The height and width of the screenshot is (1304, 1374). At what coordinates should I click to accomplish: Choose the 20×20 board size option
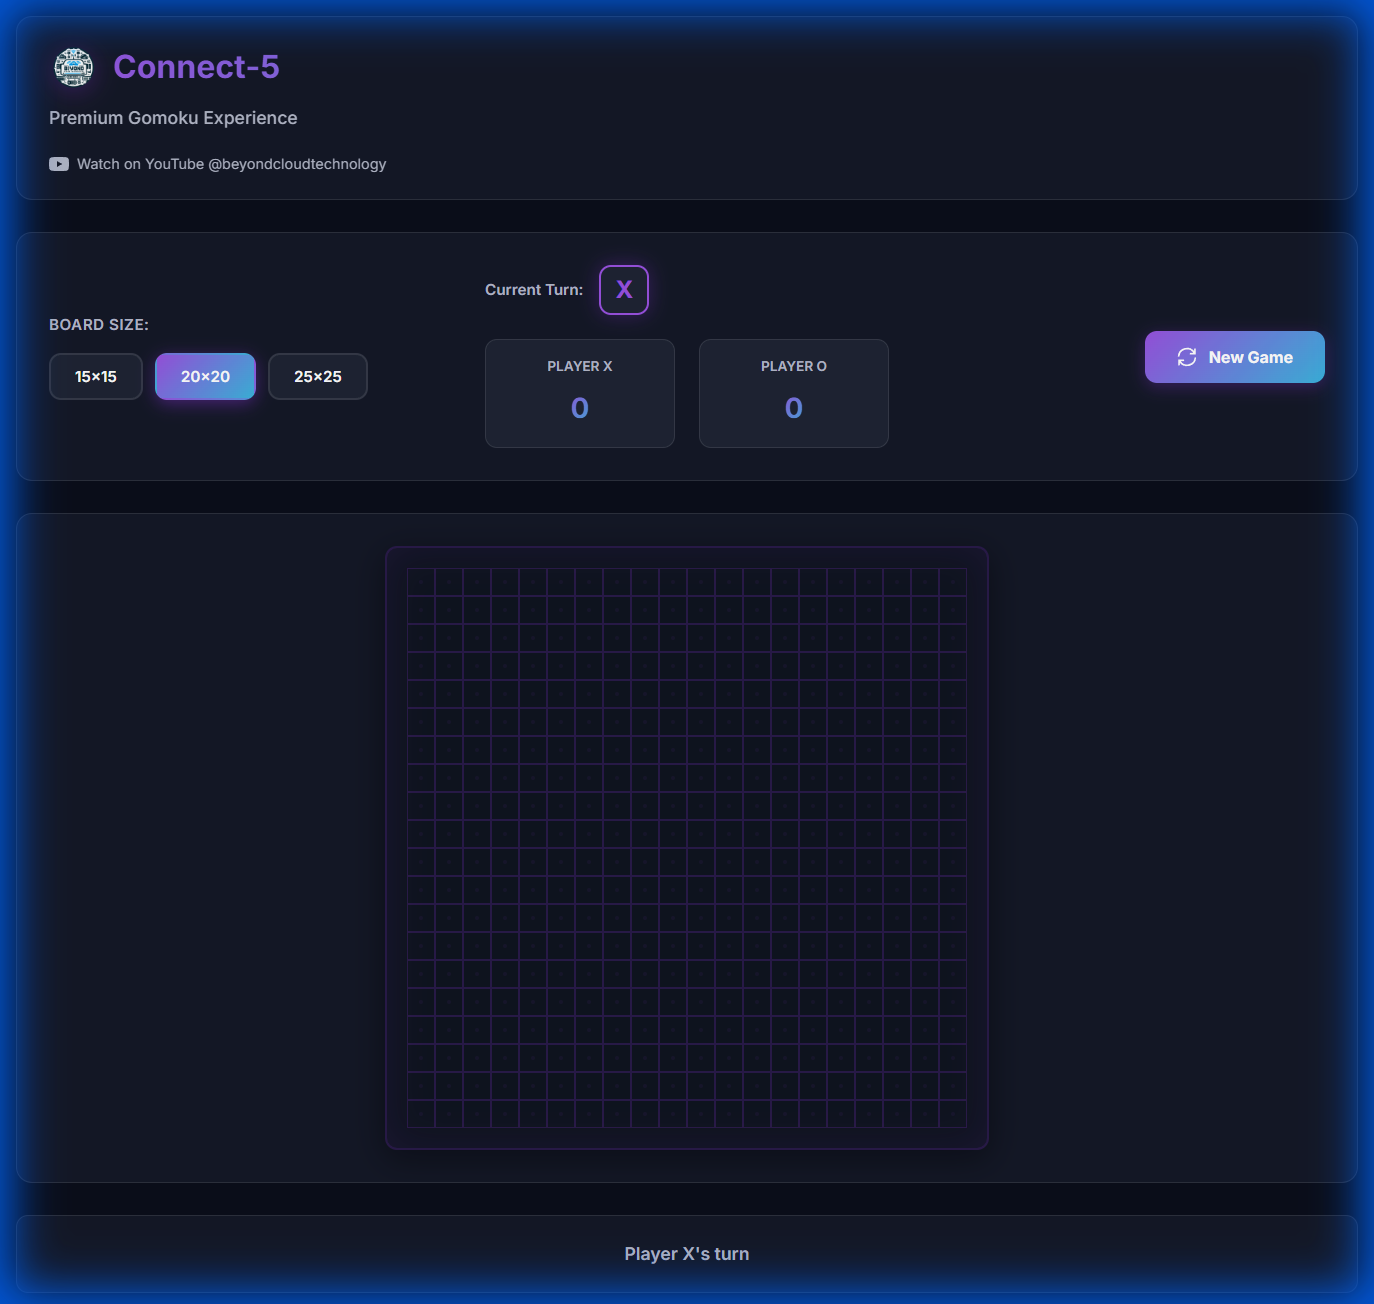[205, 377]
